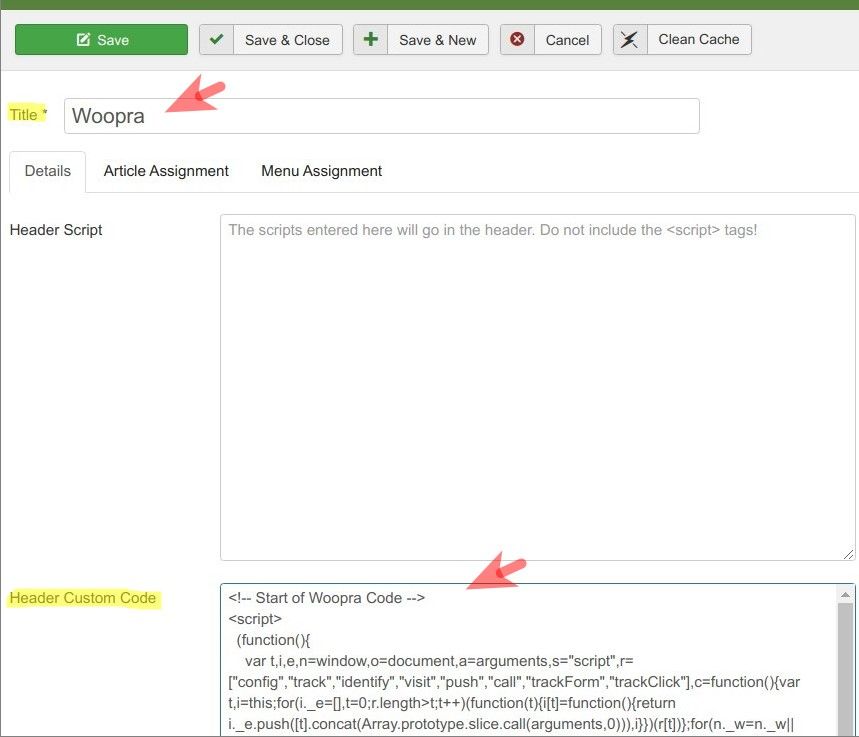Click the red X cancel icon

[517, 39]
